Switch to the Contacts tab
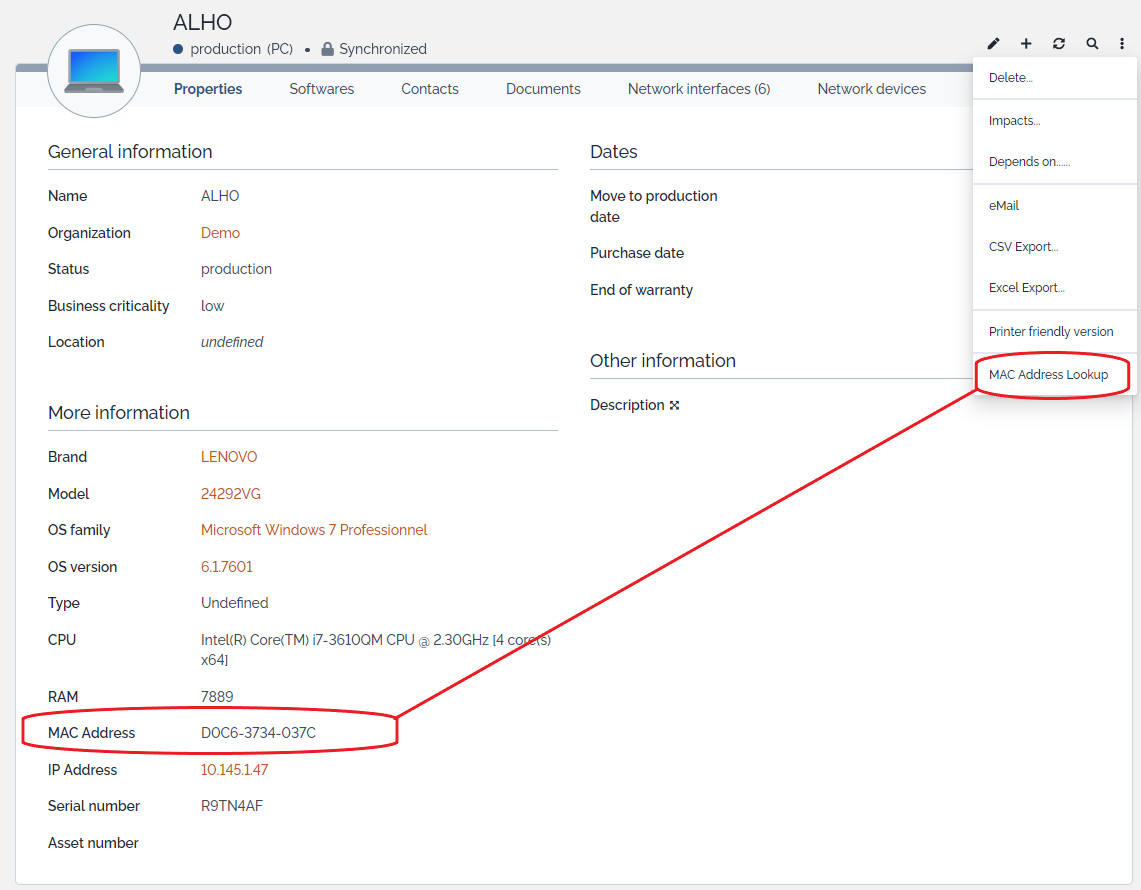The width and height of the screenshot is (1141, 890). pyautogui.click(x=430, y=89)
